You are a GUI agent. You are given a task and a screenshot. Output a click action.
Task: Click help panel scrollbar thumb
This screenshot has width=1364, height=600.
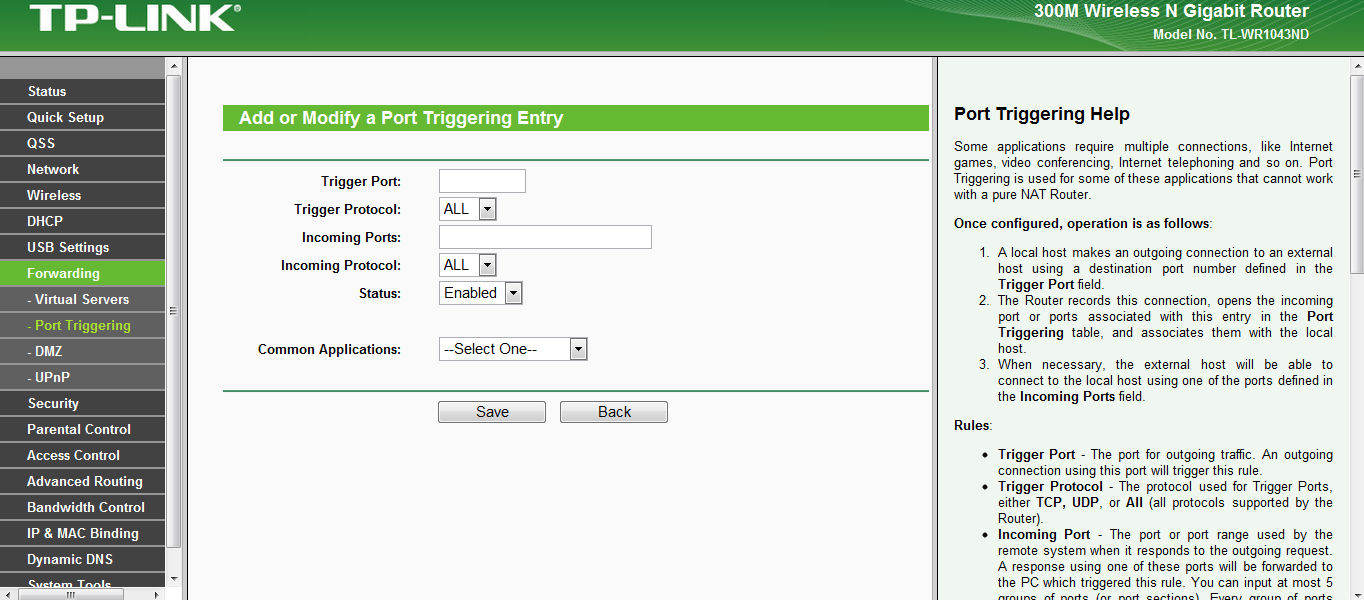click(x=1356, y=174)
